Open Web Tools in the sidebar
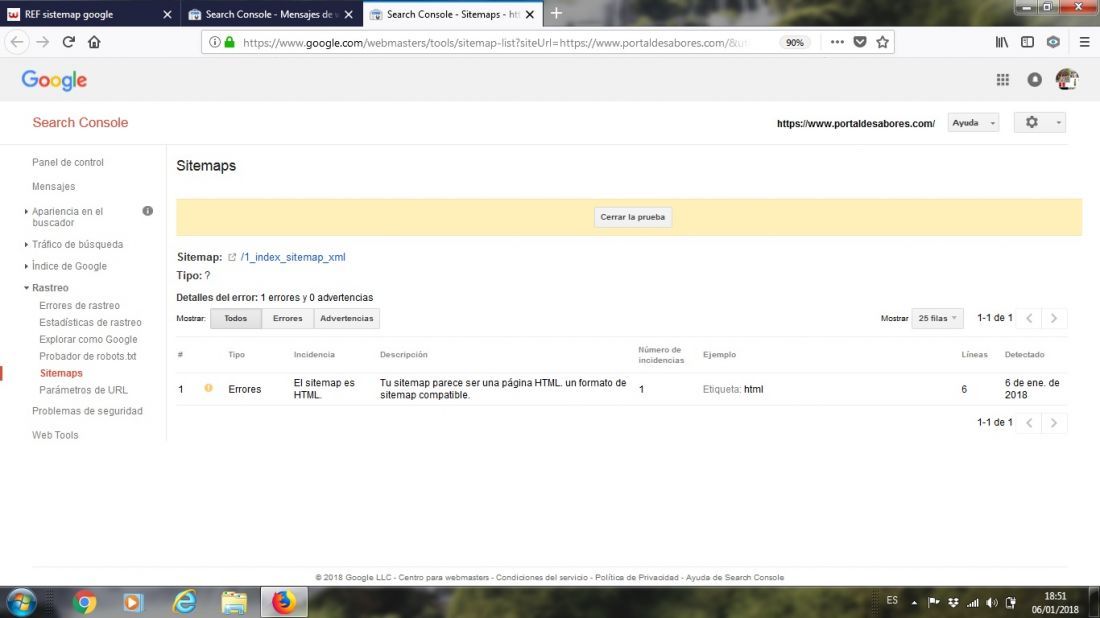Viewport: 1100px width, 618px height. pos(55,435)
